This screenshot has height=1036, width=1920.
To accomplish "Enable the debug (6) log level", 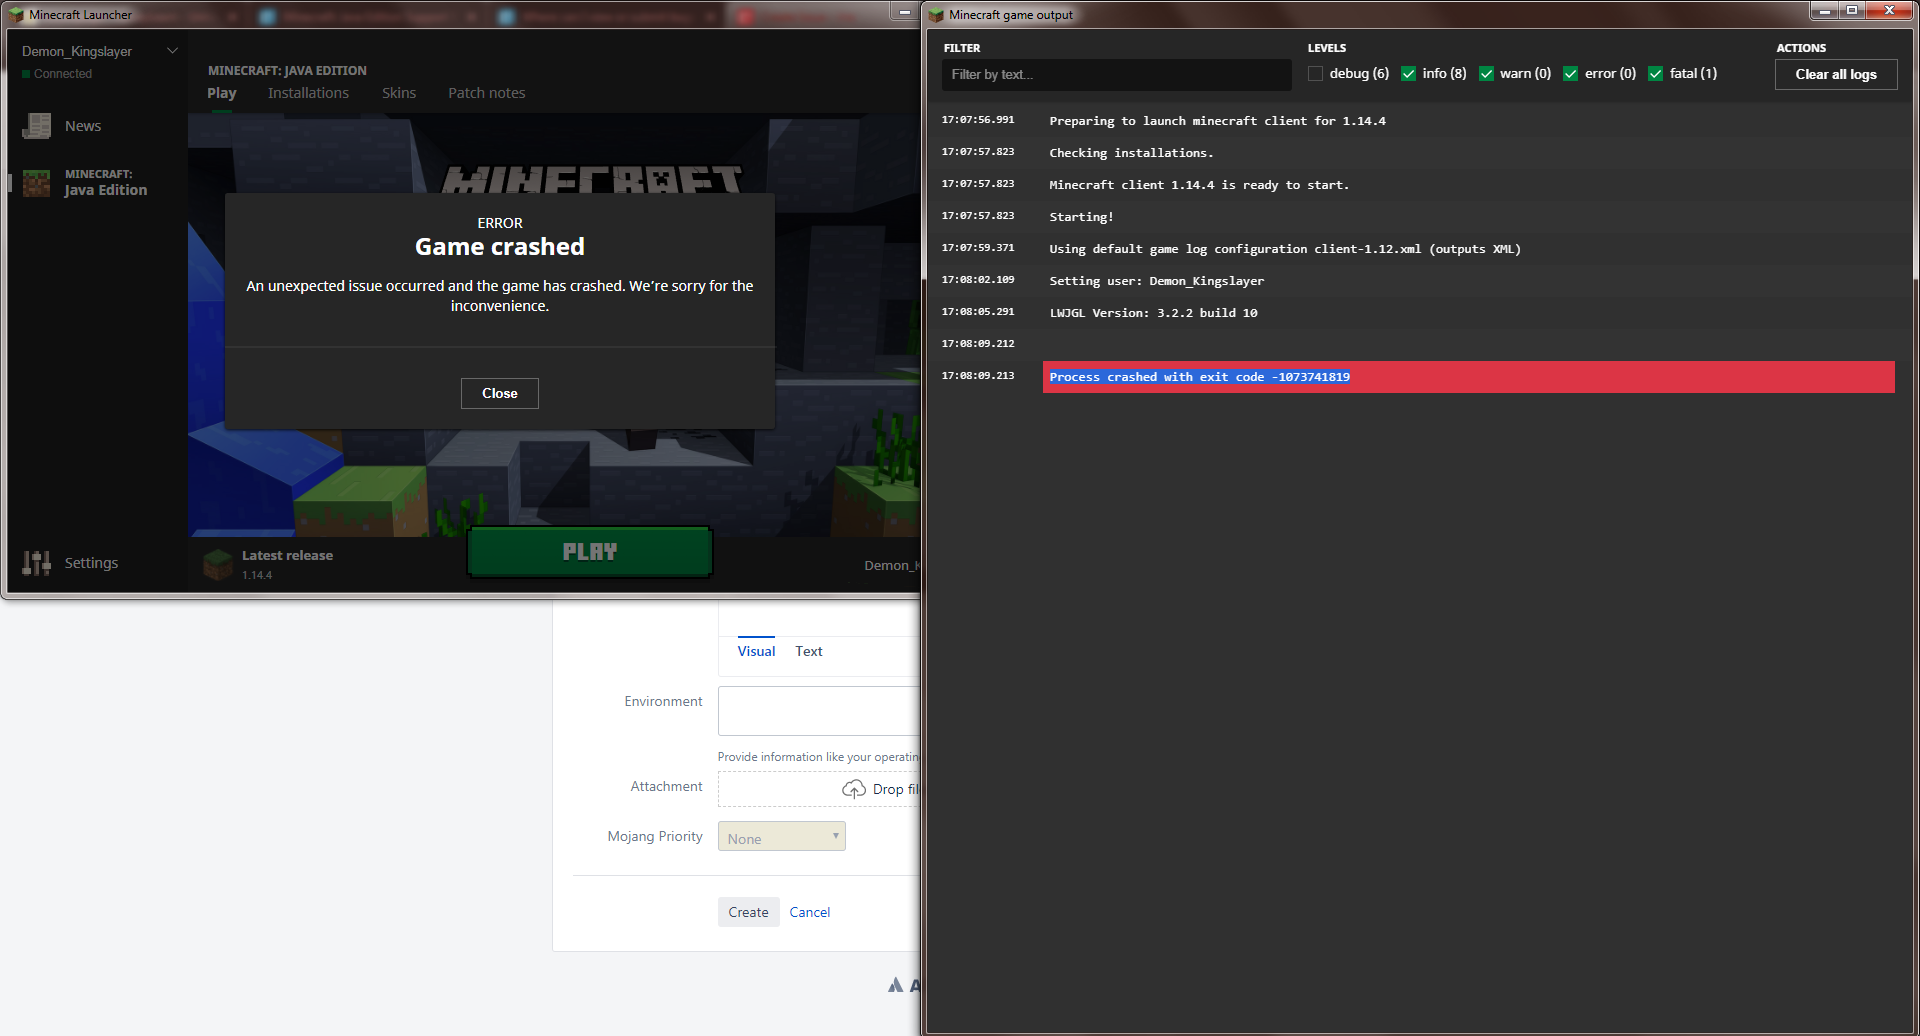I will point(1315,74).
